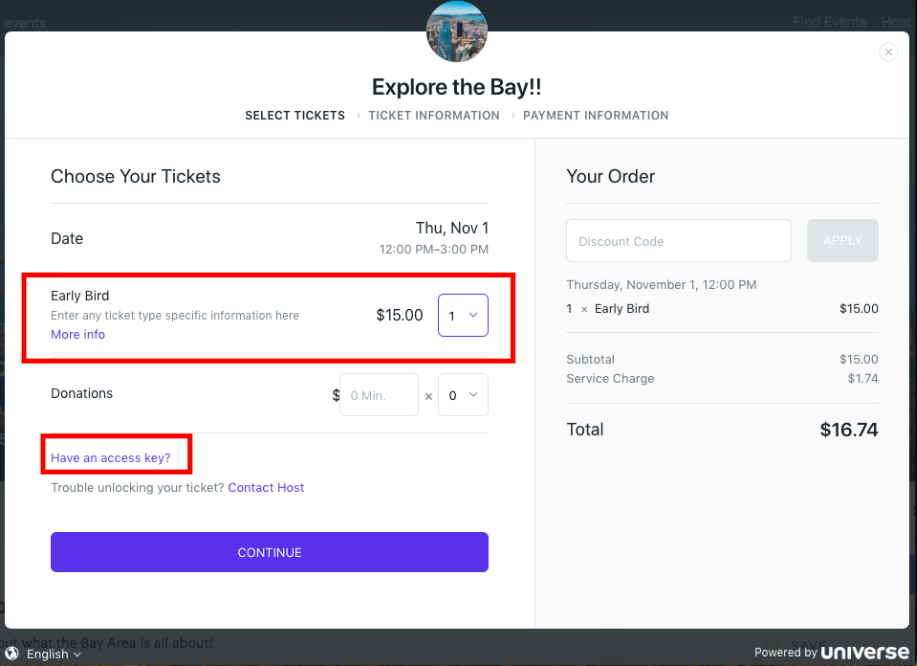Select the Ticket Information step

tap(434, 115)
